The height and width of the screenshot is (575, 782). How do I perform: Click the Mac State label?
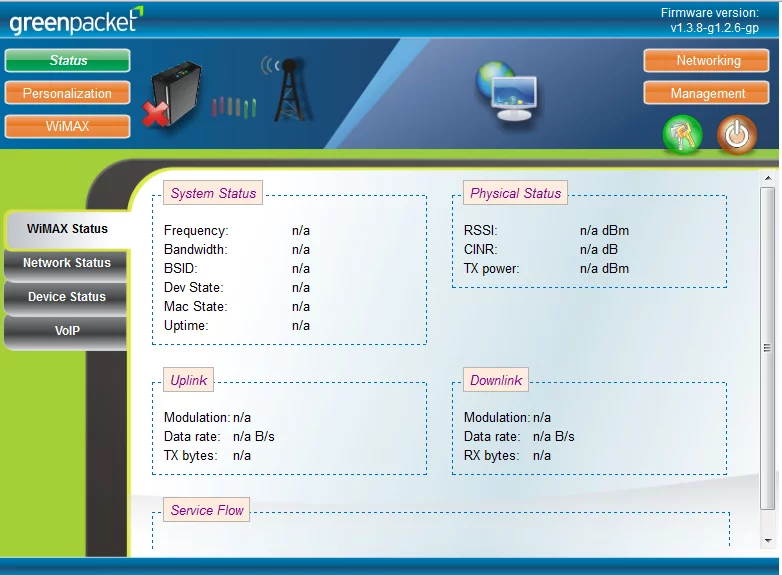pos(196,306)
